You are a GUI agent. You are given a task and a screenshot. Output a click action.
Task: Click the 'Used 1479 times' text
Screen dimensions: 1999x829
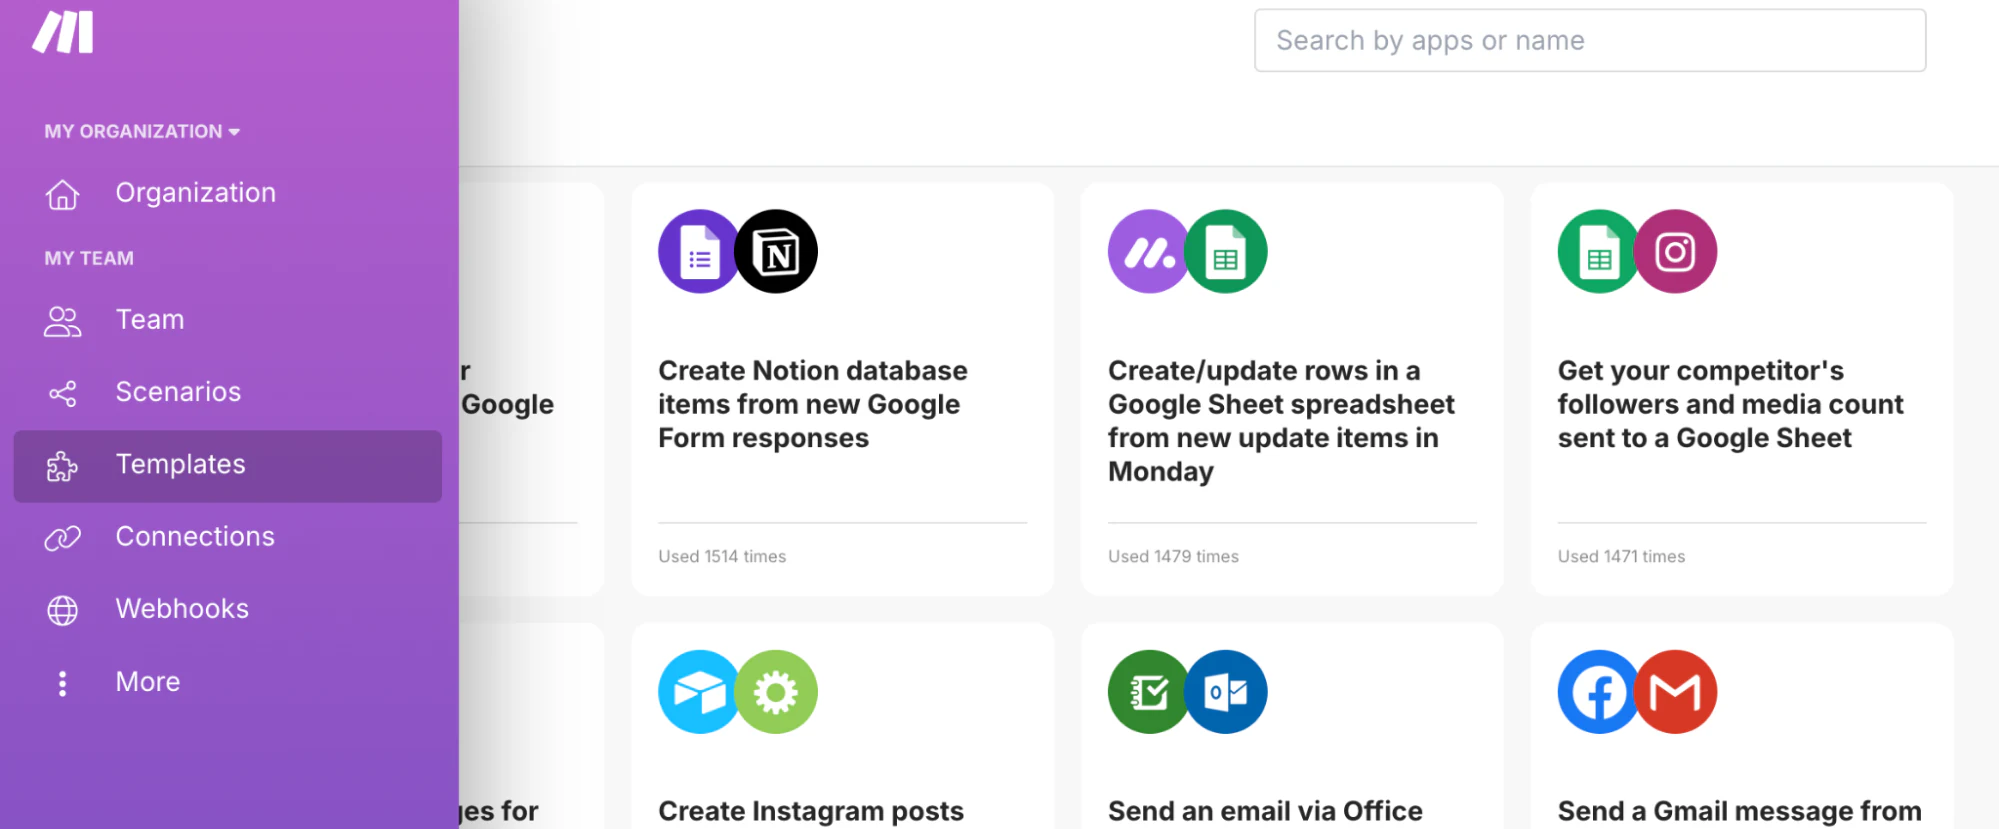[1173, 557]
